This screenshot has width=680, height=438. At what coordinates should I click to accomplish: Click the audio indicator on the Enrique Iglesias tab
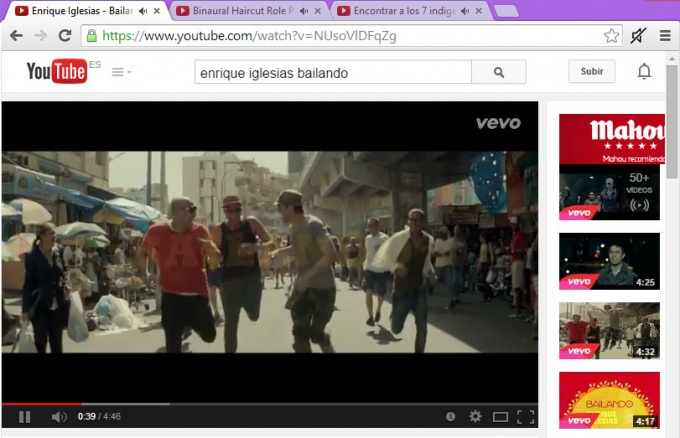[143, 11]
